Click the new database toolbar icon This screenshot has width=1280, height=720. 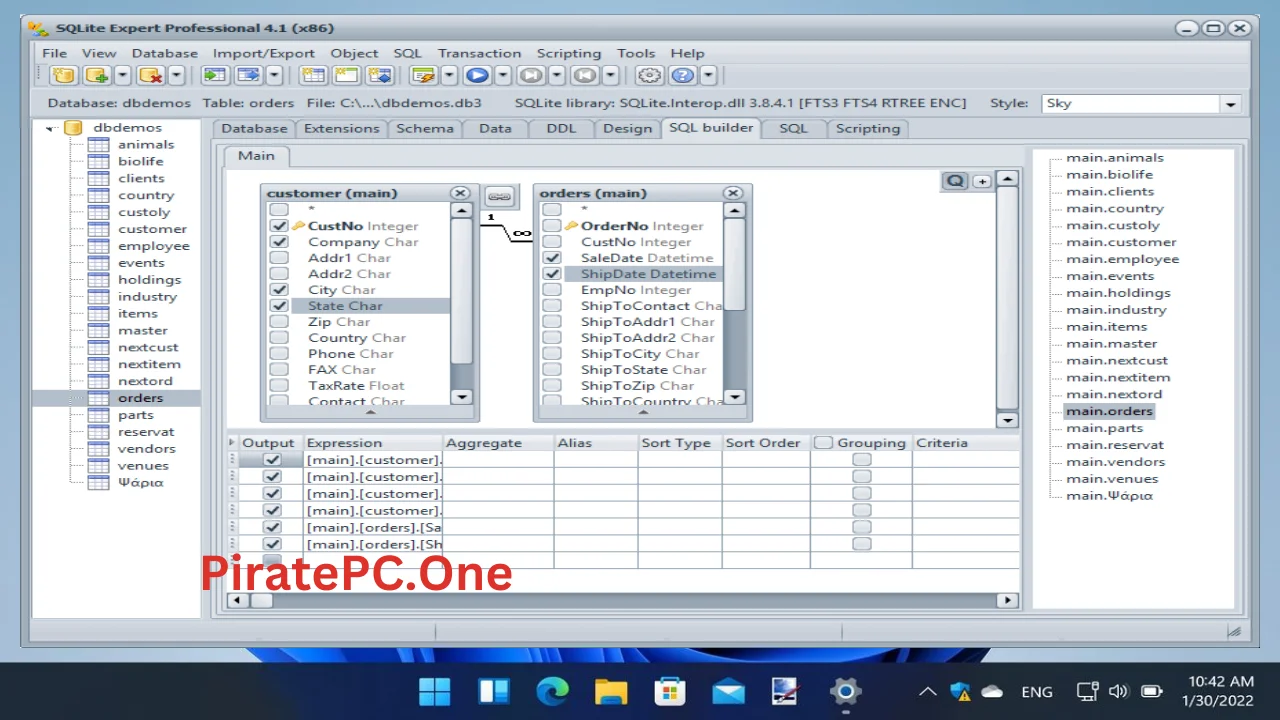[x=64, y=75]
